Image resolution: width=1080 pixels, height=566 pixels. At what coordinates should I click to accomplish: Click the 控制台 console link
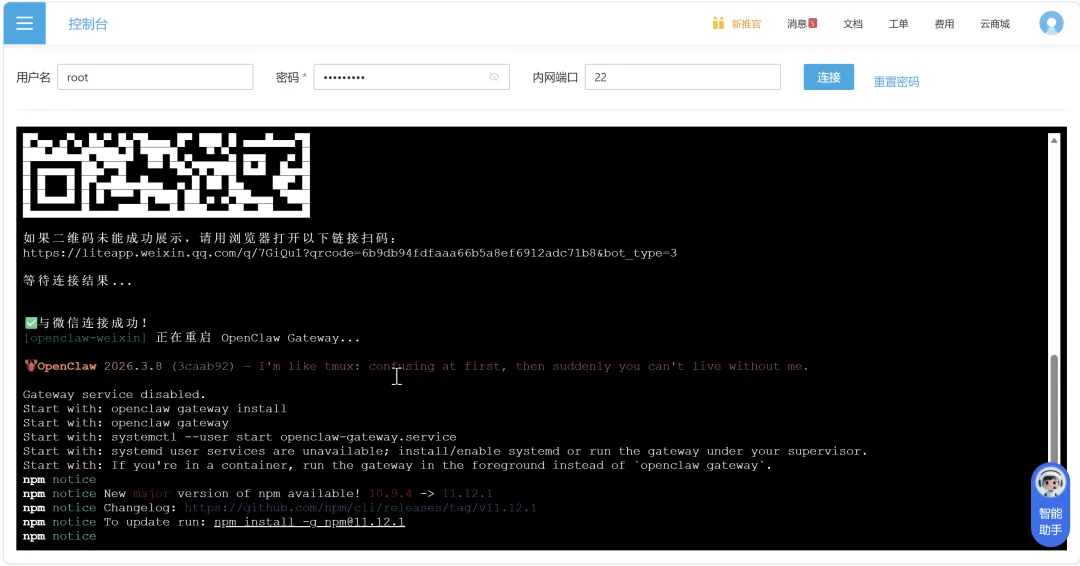click(x=88, y=24)
